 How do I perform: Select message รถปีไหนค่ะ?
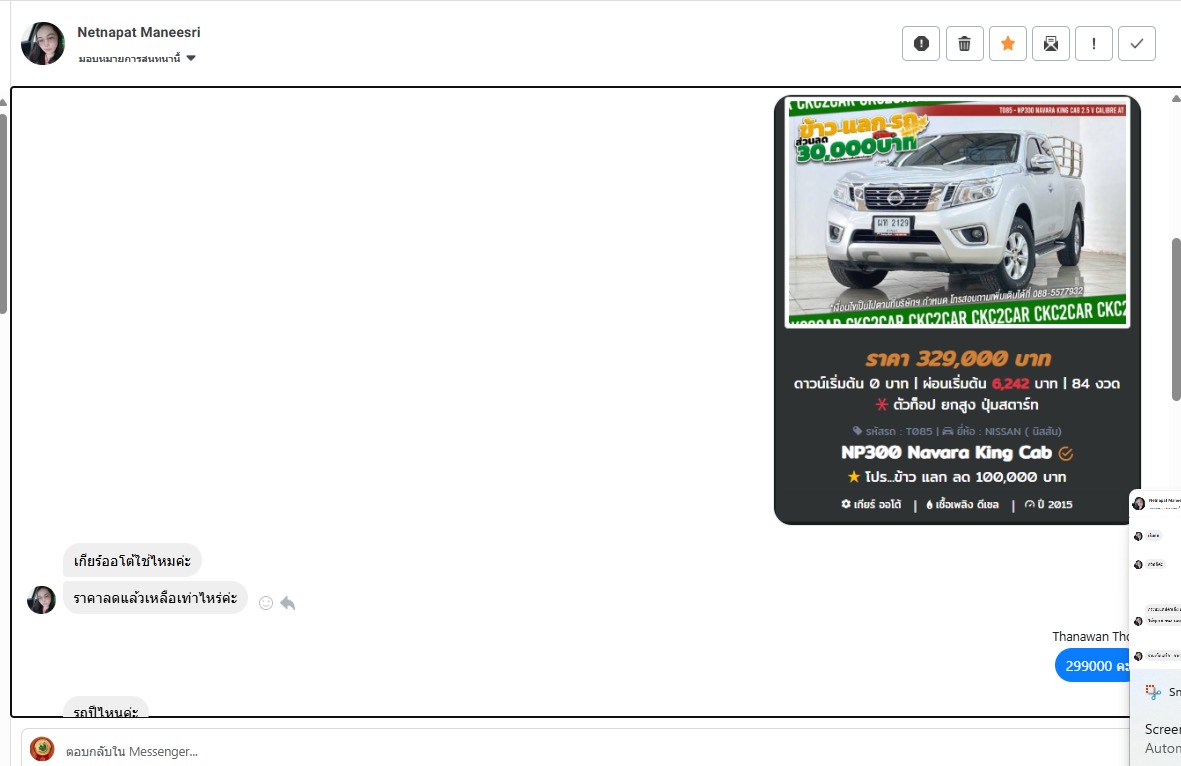(105, 708)
